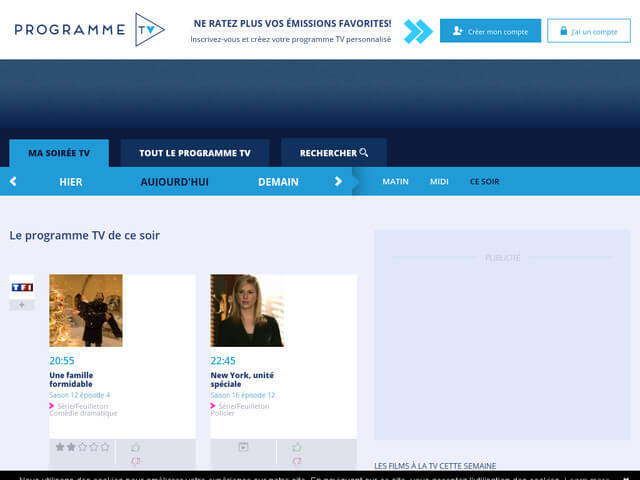Select the Midi time slot
Screen dimensions: 640x480
(x=439, y=181)
